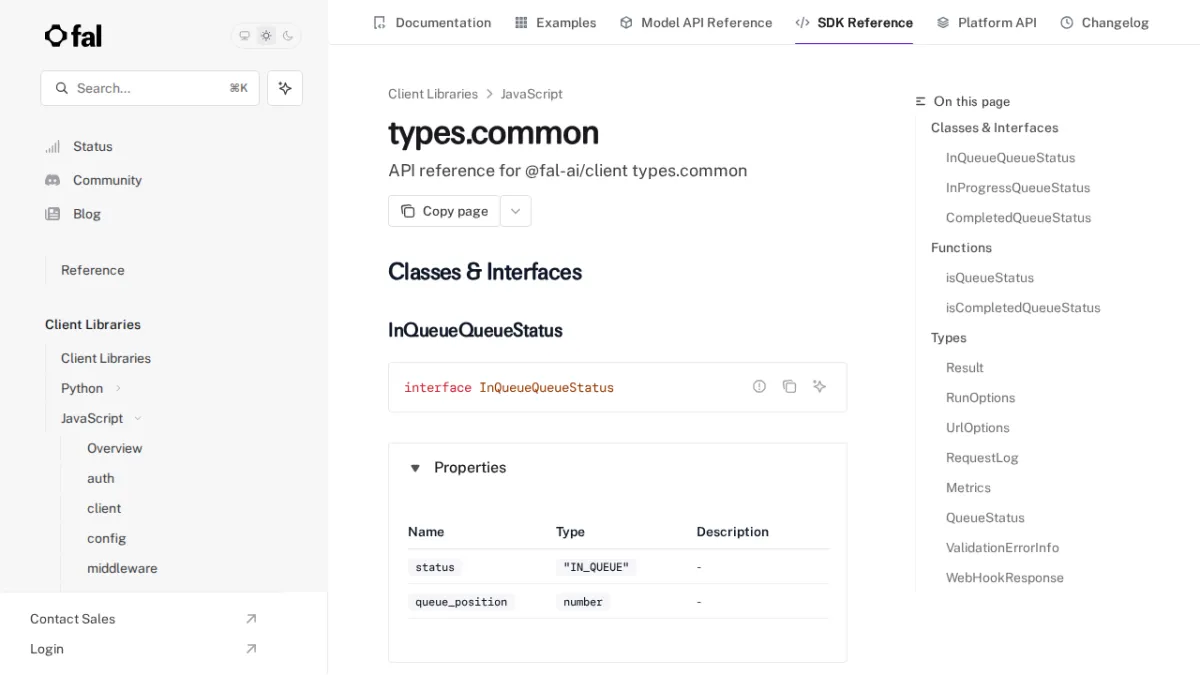The height and width of the screenshot is (675, 1200).
Task: Click the Examples grid icon
Action: (521, 22)
